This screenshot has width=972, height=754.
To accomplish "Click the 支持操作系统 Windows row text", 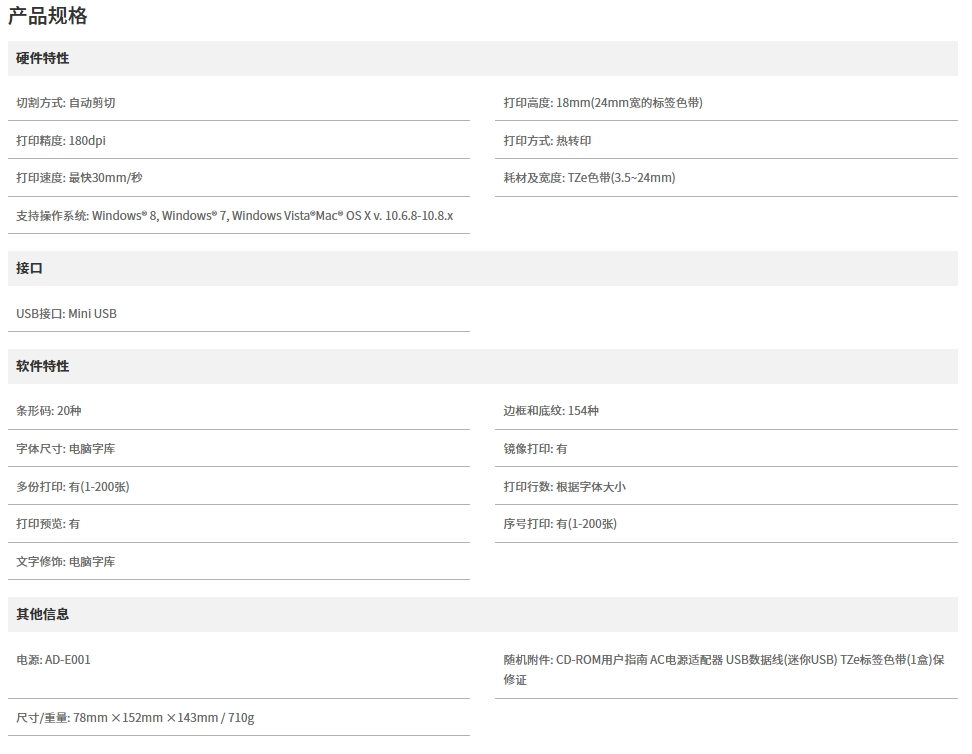I will coord(234,216).
